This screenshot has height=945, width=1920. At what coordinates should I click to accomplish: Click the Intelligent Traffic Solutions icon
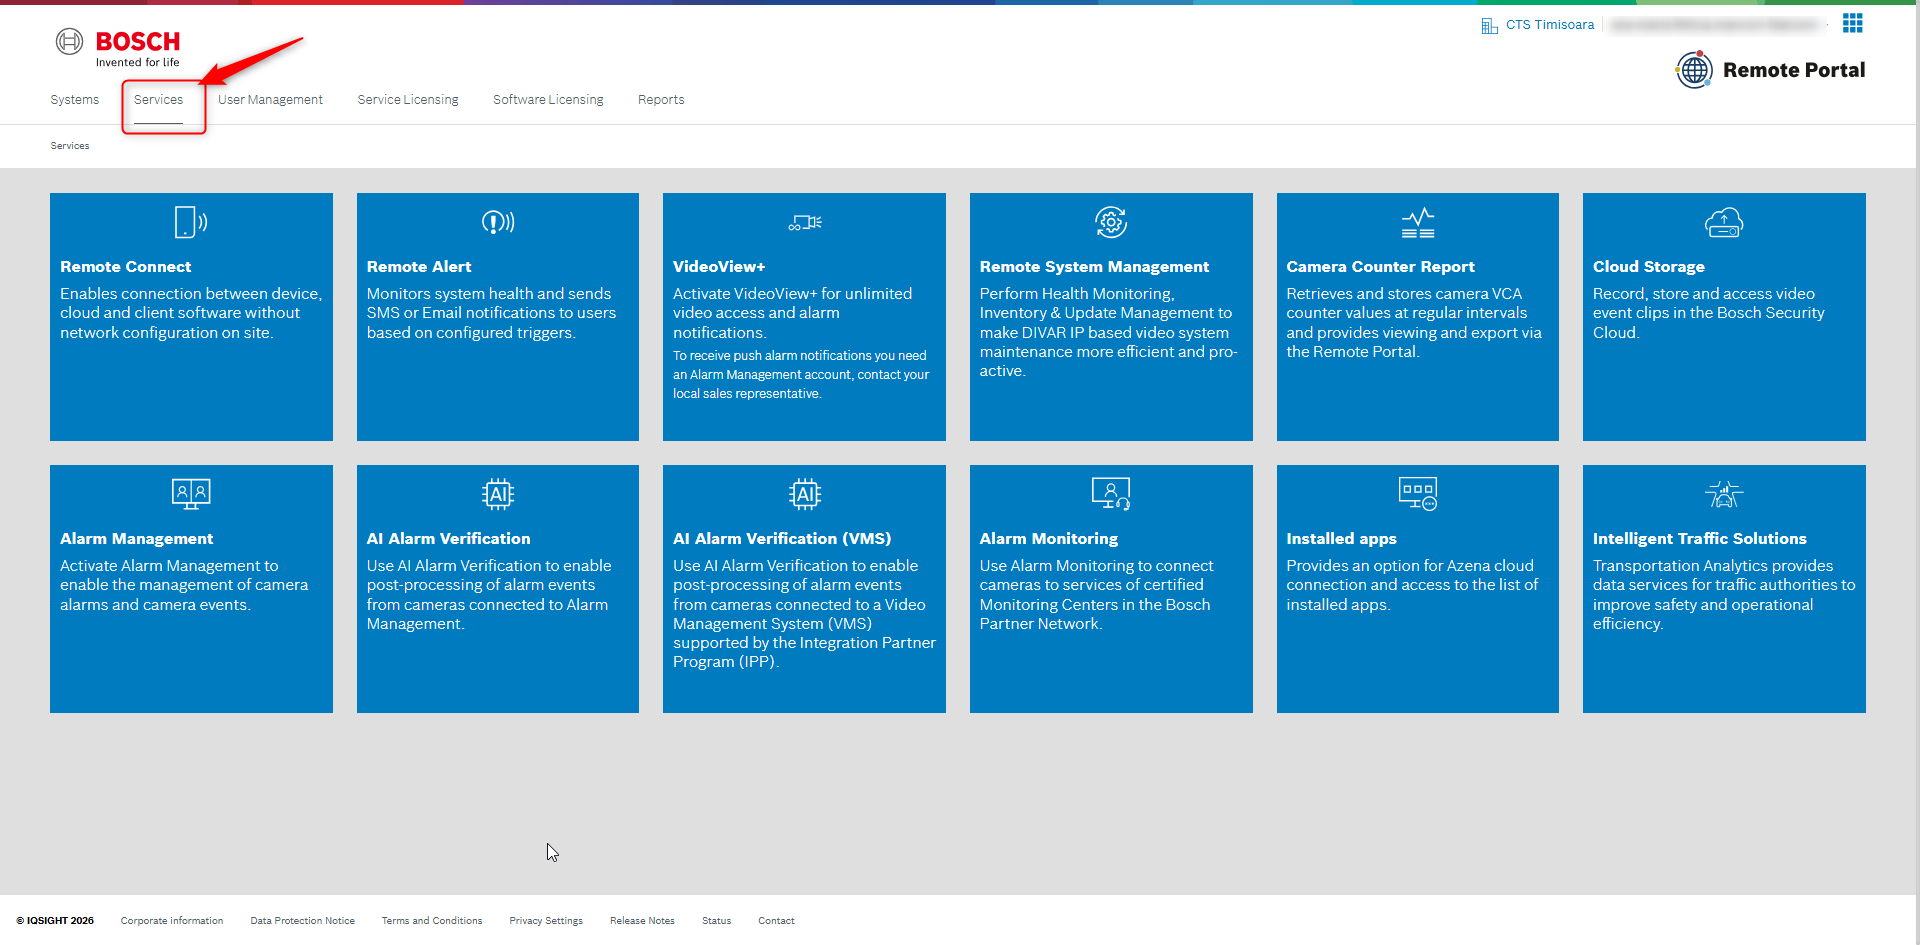point(1723,493)
